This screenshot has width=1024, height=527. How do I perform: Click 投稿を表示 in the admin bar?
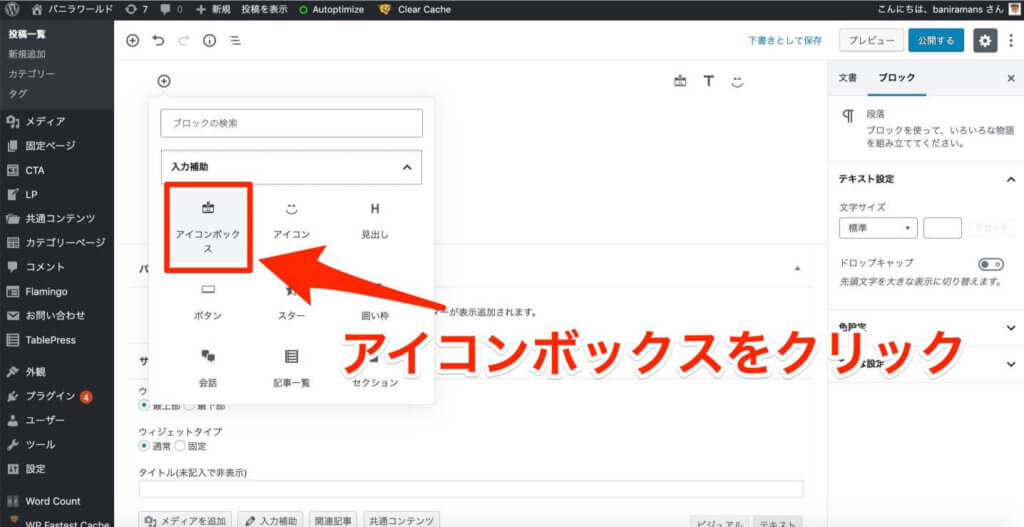point(264,10)
